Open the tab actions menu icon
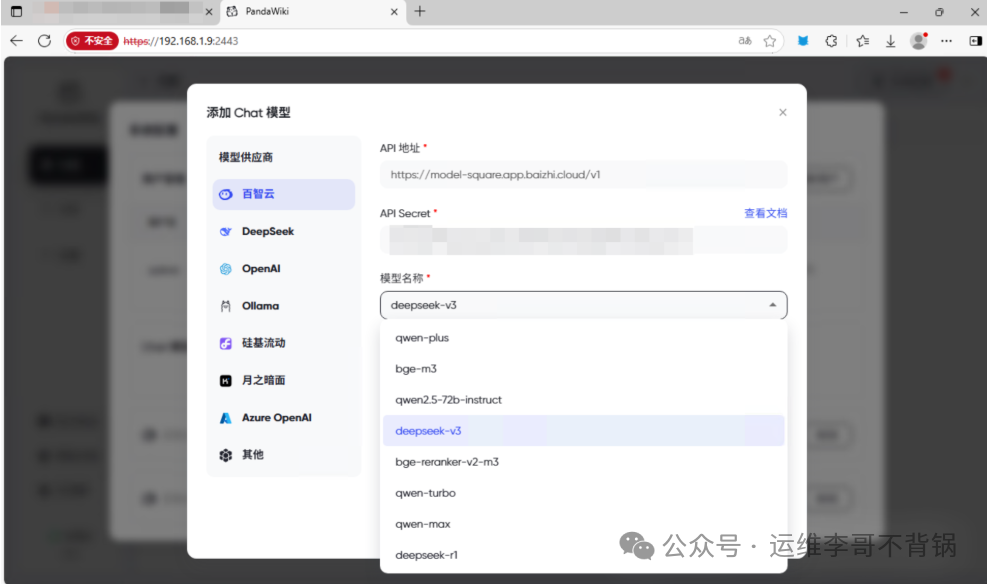The image size is (987, 584). (x=16, y=11)
